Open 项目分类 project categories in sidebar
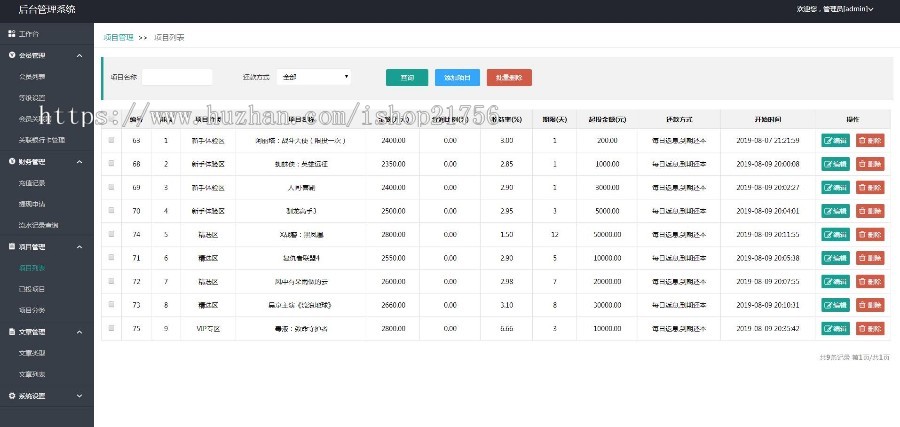Screen dimensions: 900x427 tap(32, 310)
